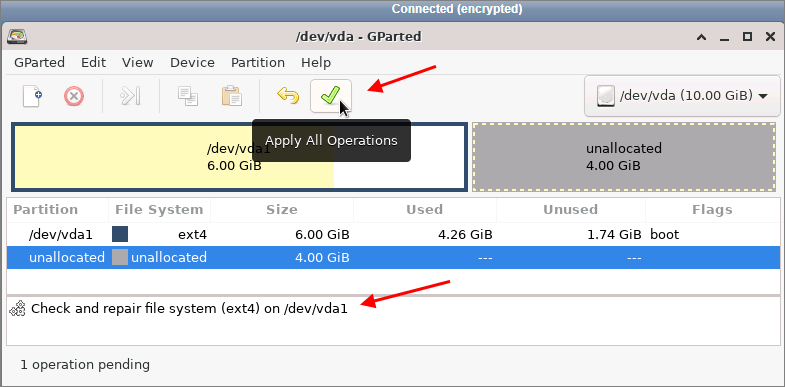Click the ext4 file system cell
785x387 pixels.
(x=192, y=234)
